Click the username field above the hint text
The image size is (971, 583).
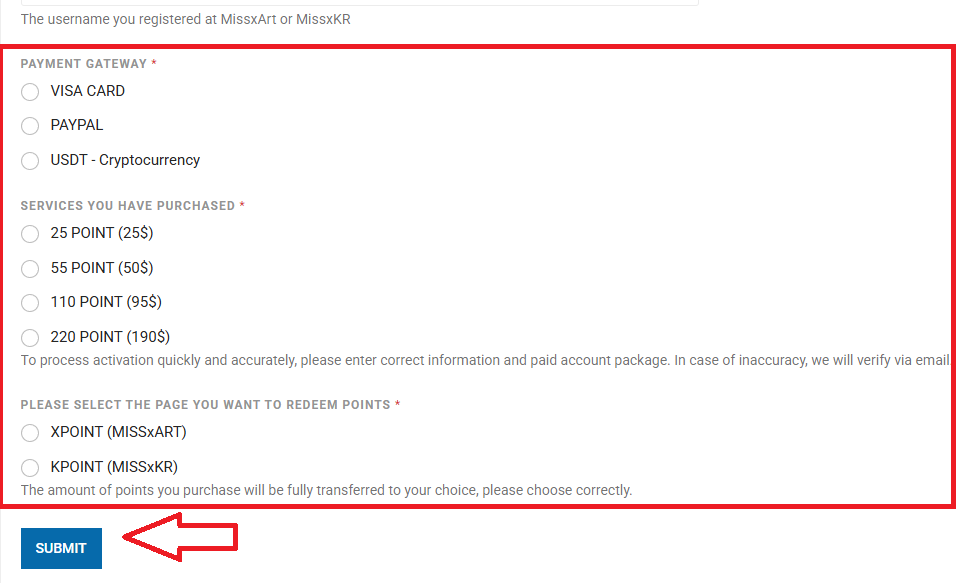pyautogui.click(x=359, y=3)
